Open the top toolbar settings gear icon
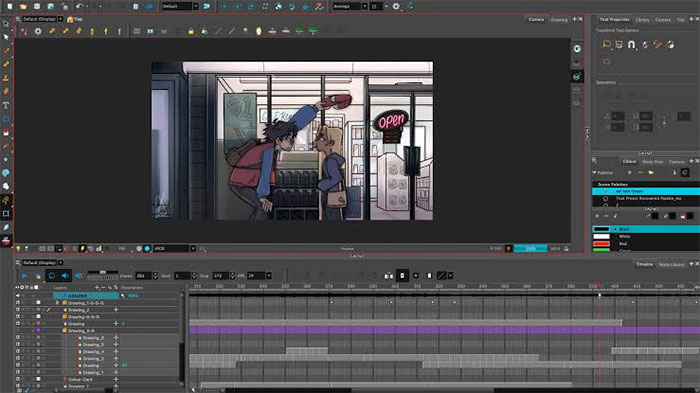The image size is (700, 393). tap(396, 6)
